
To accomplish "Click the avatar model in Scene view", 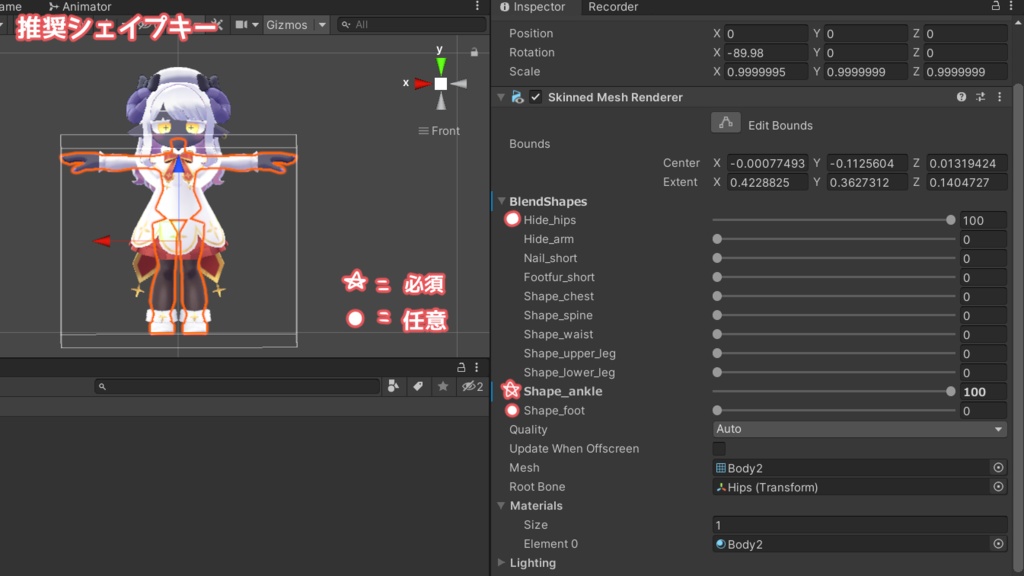I will click(178, 202).
